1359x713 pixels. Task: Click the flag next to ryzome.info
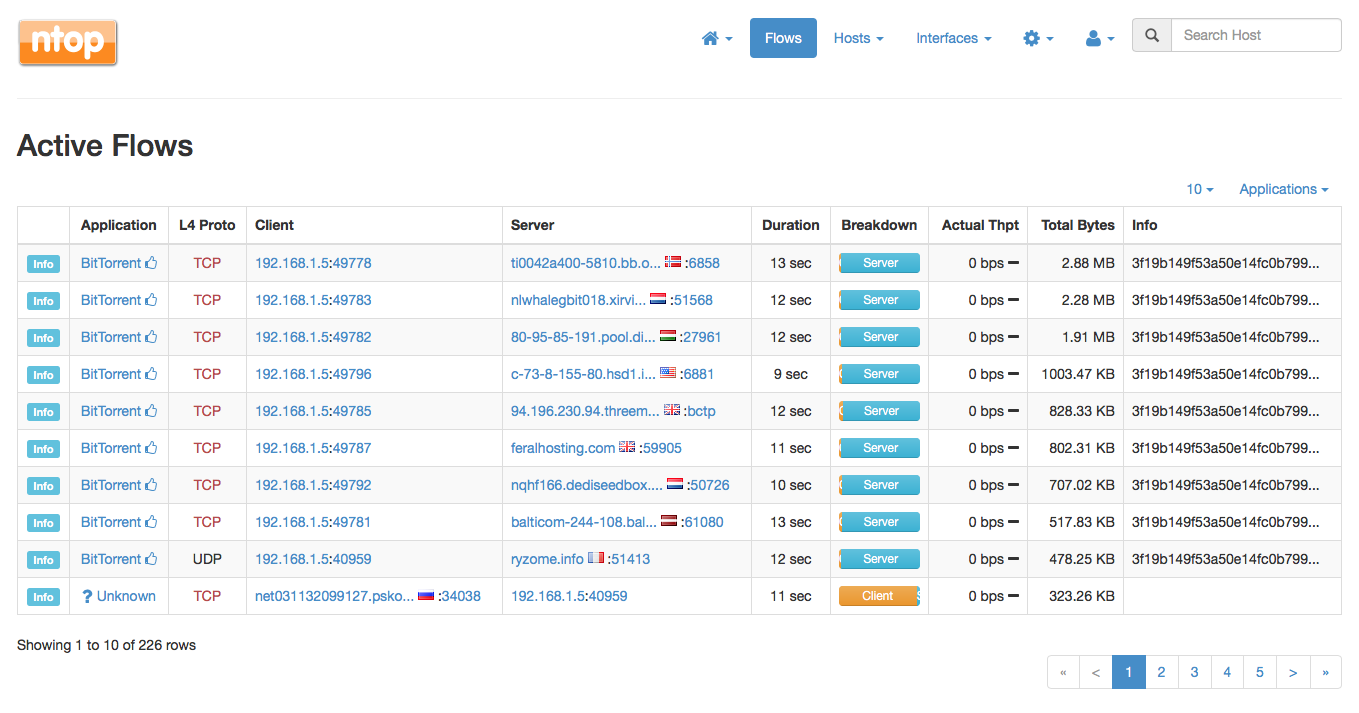[596, 558]
